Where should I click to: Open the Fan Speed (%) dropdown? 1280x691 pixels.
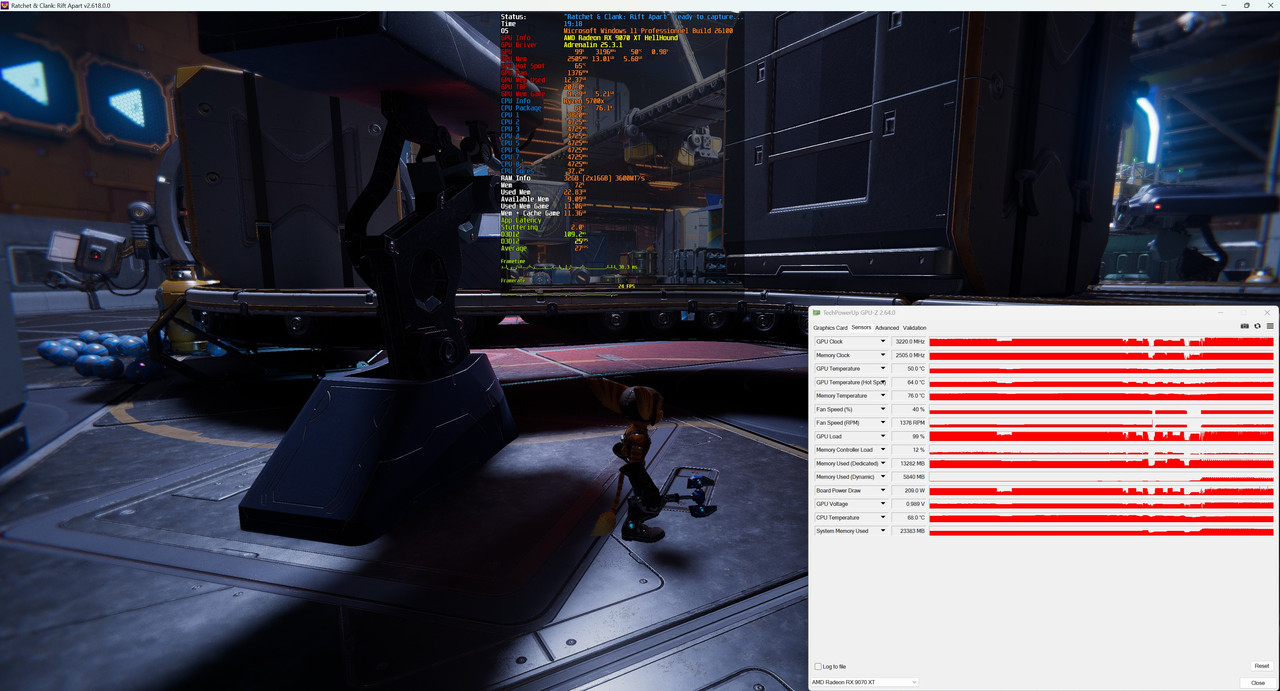click(883, 409)
